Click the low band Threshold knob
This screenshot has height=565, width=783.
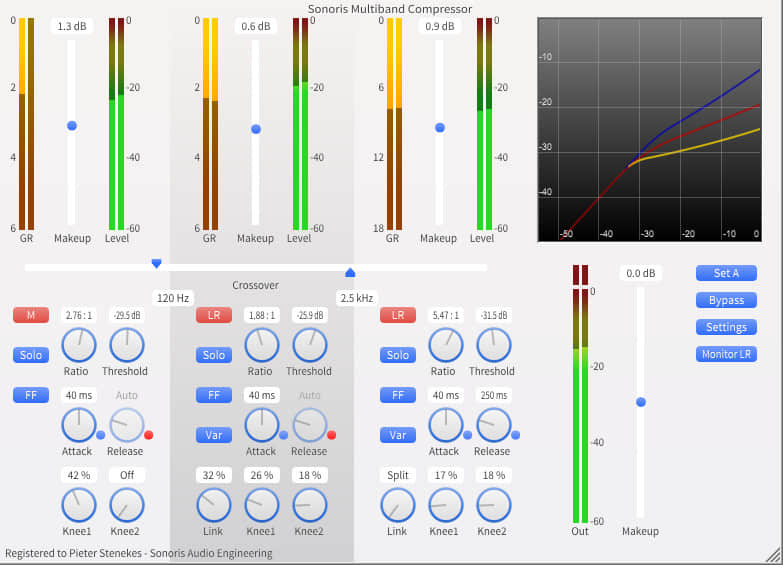pos(126,346)
